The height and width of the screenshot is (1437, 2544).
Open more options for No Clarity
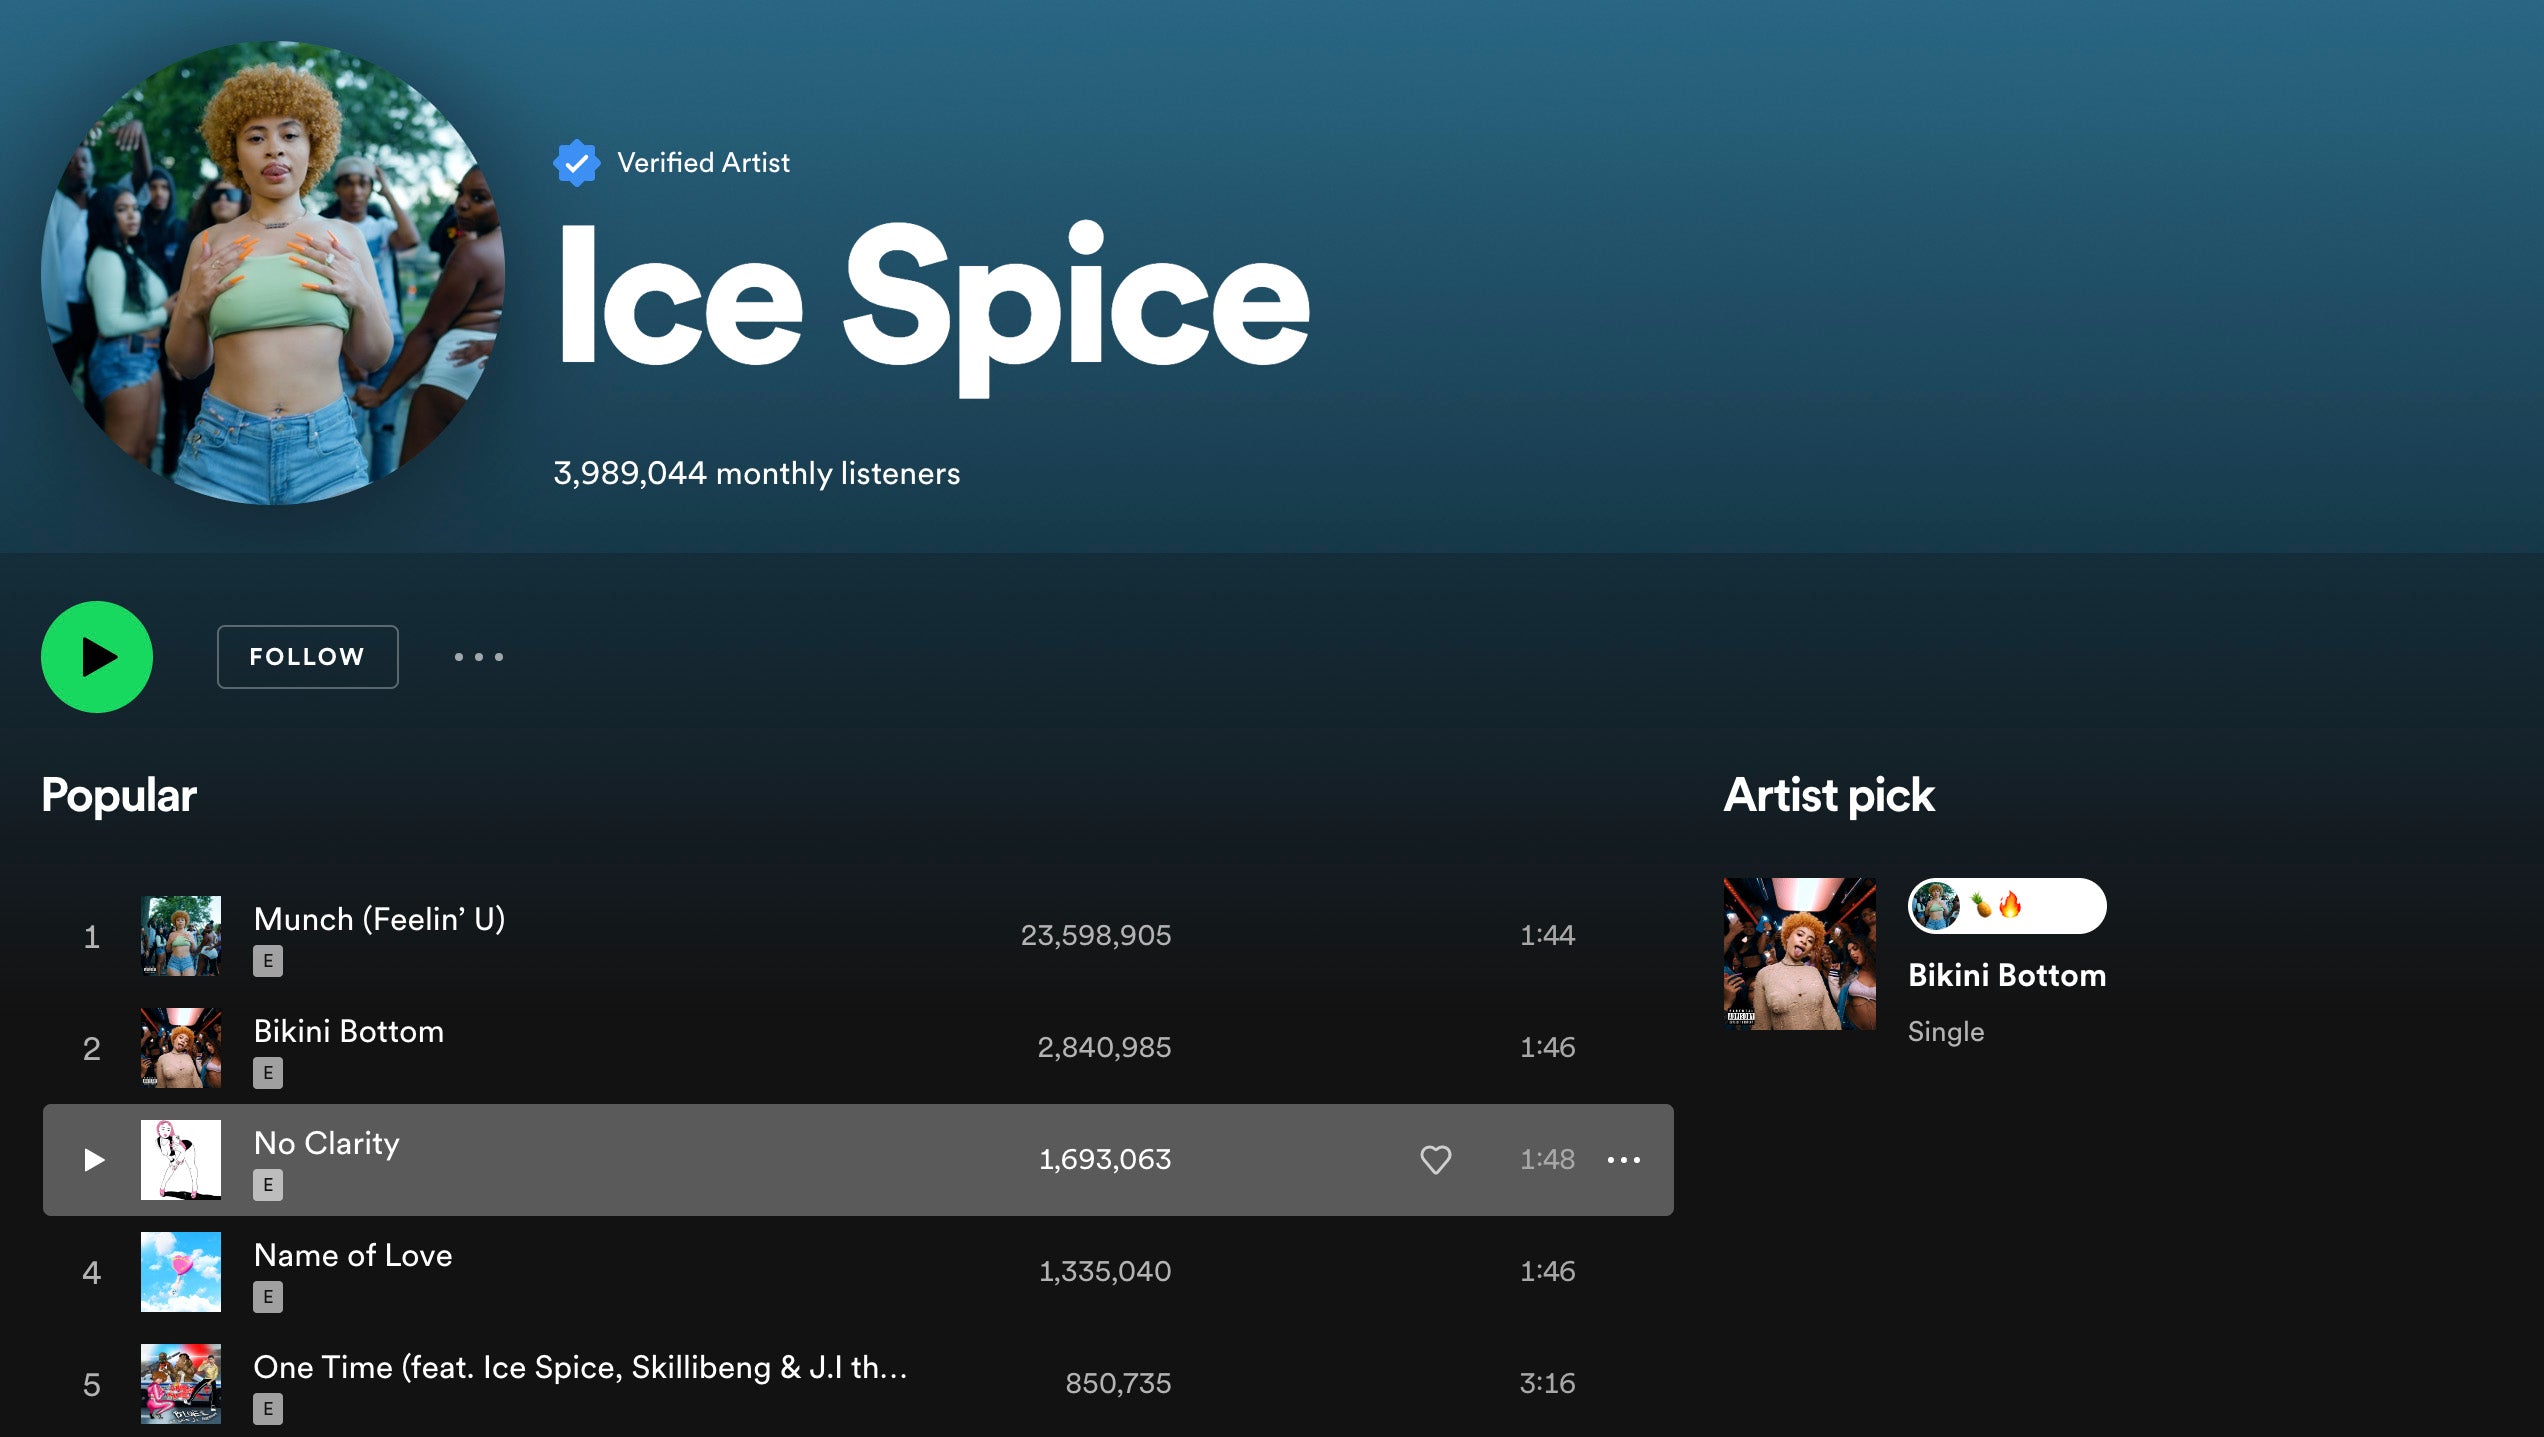[1624, 1160]
